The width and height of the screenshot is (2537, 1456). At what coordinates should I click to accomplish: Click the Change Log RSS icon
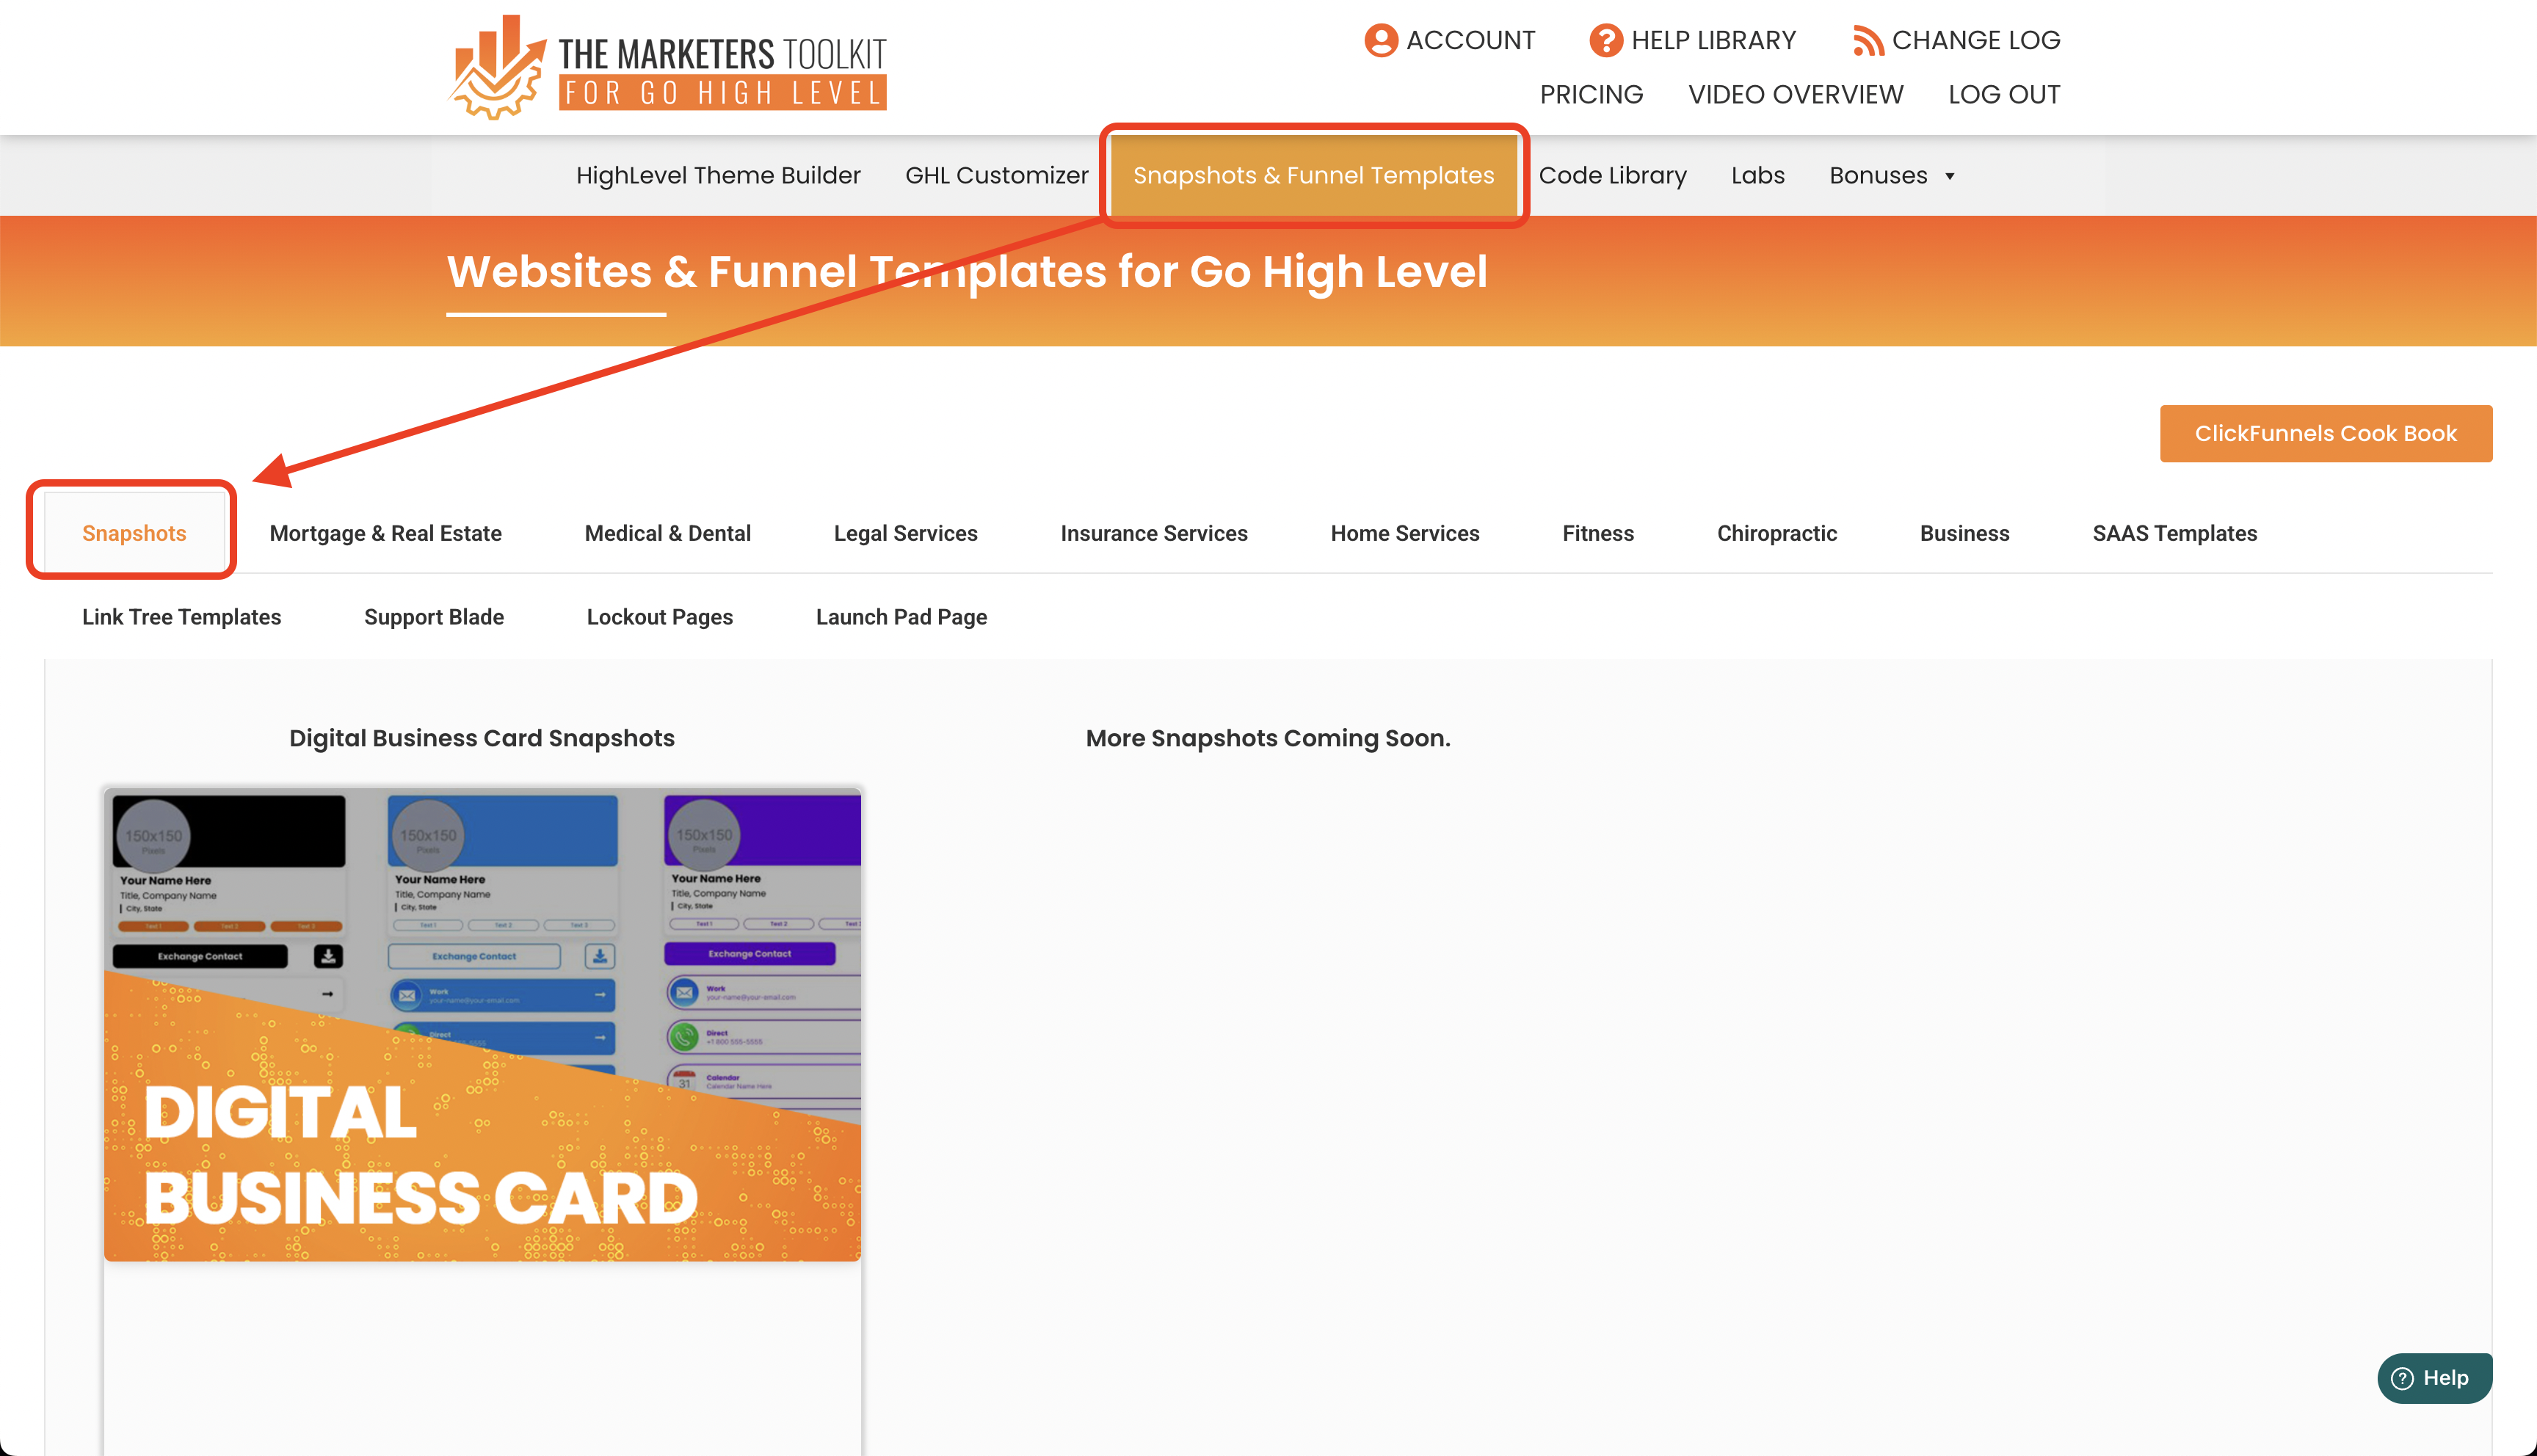(x=1867, y=41)
